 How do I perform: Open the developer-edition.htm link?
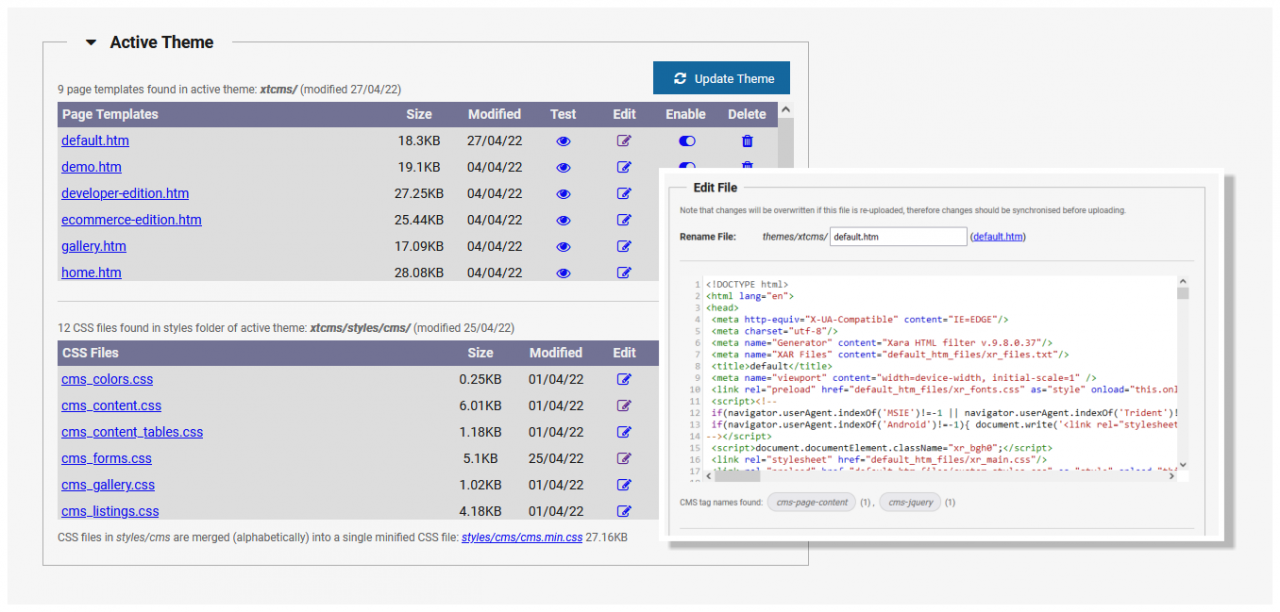[x=125, y=194]
